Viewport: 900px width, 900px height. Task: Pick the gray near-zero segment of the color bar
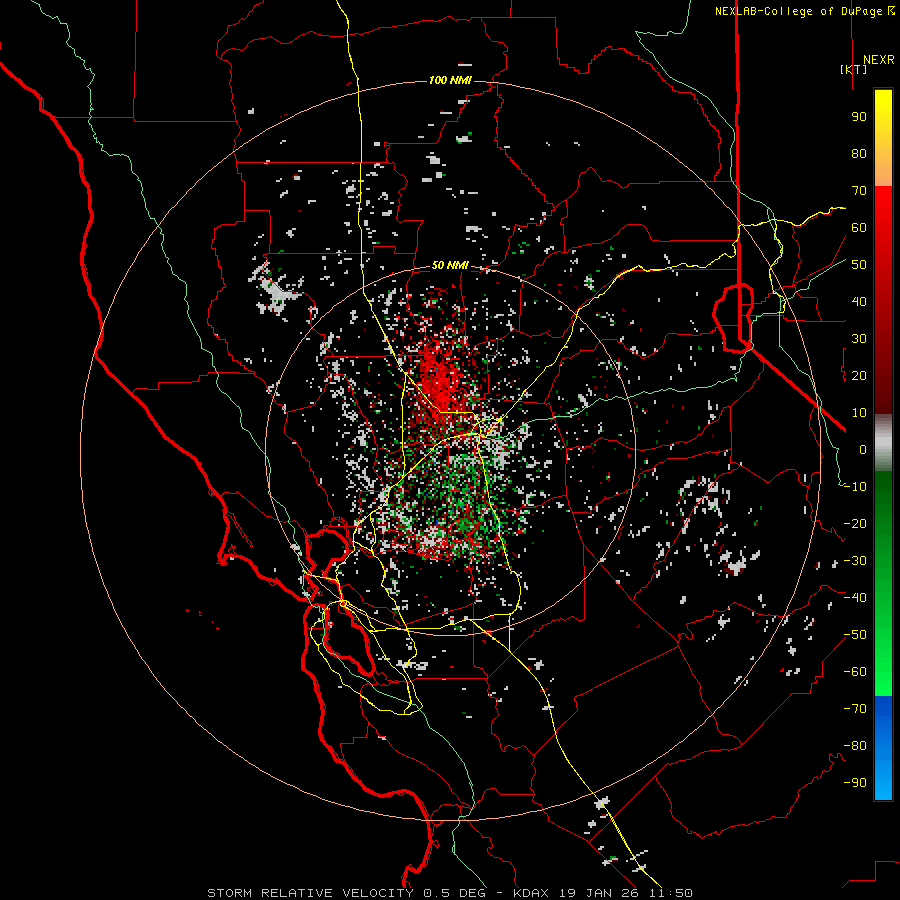click(883, 443)
